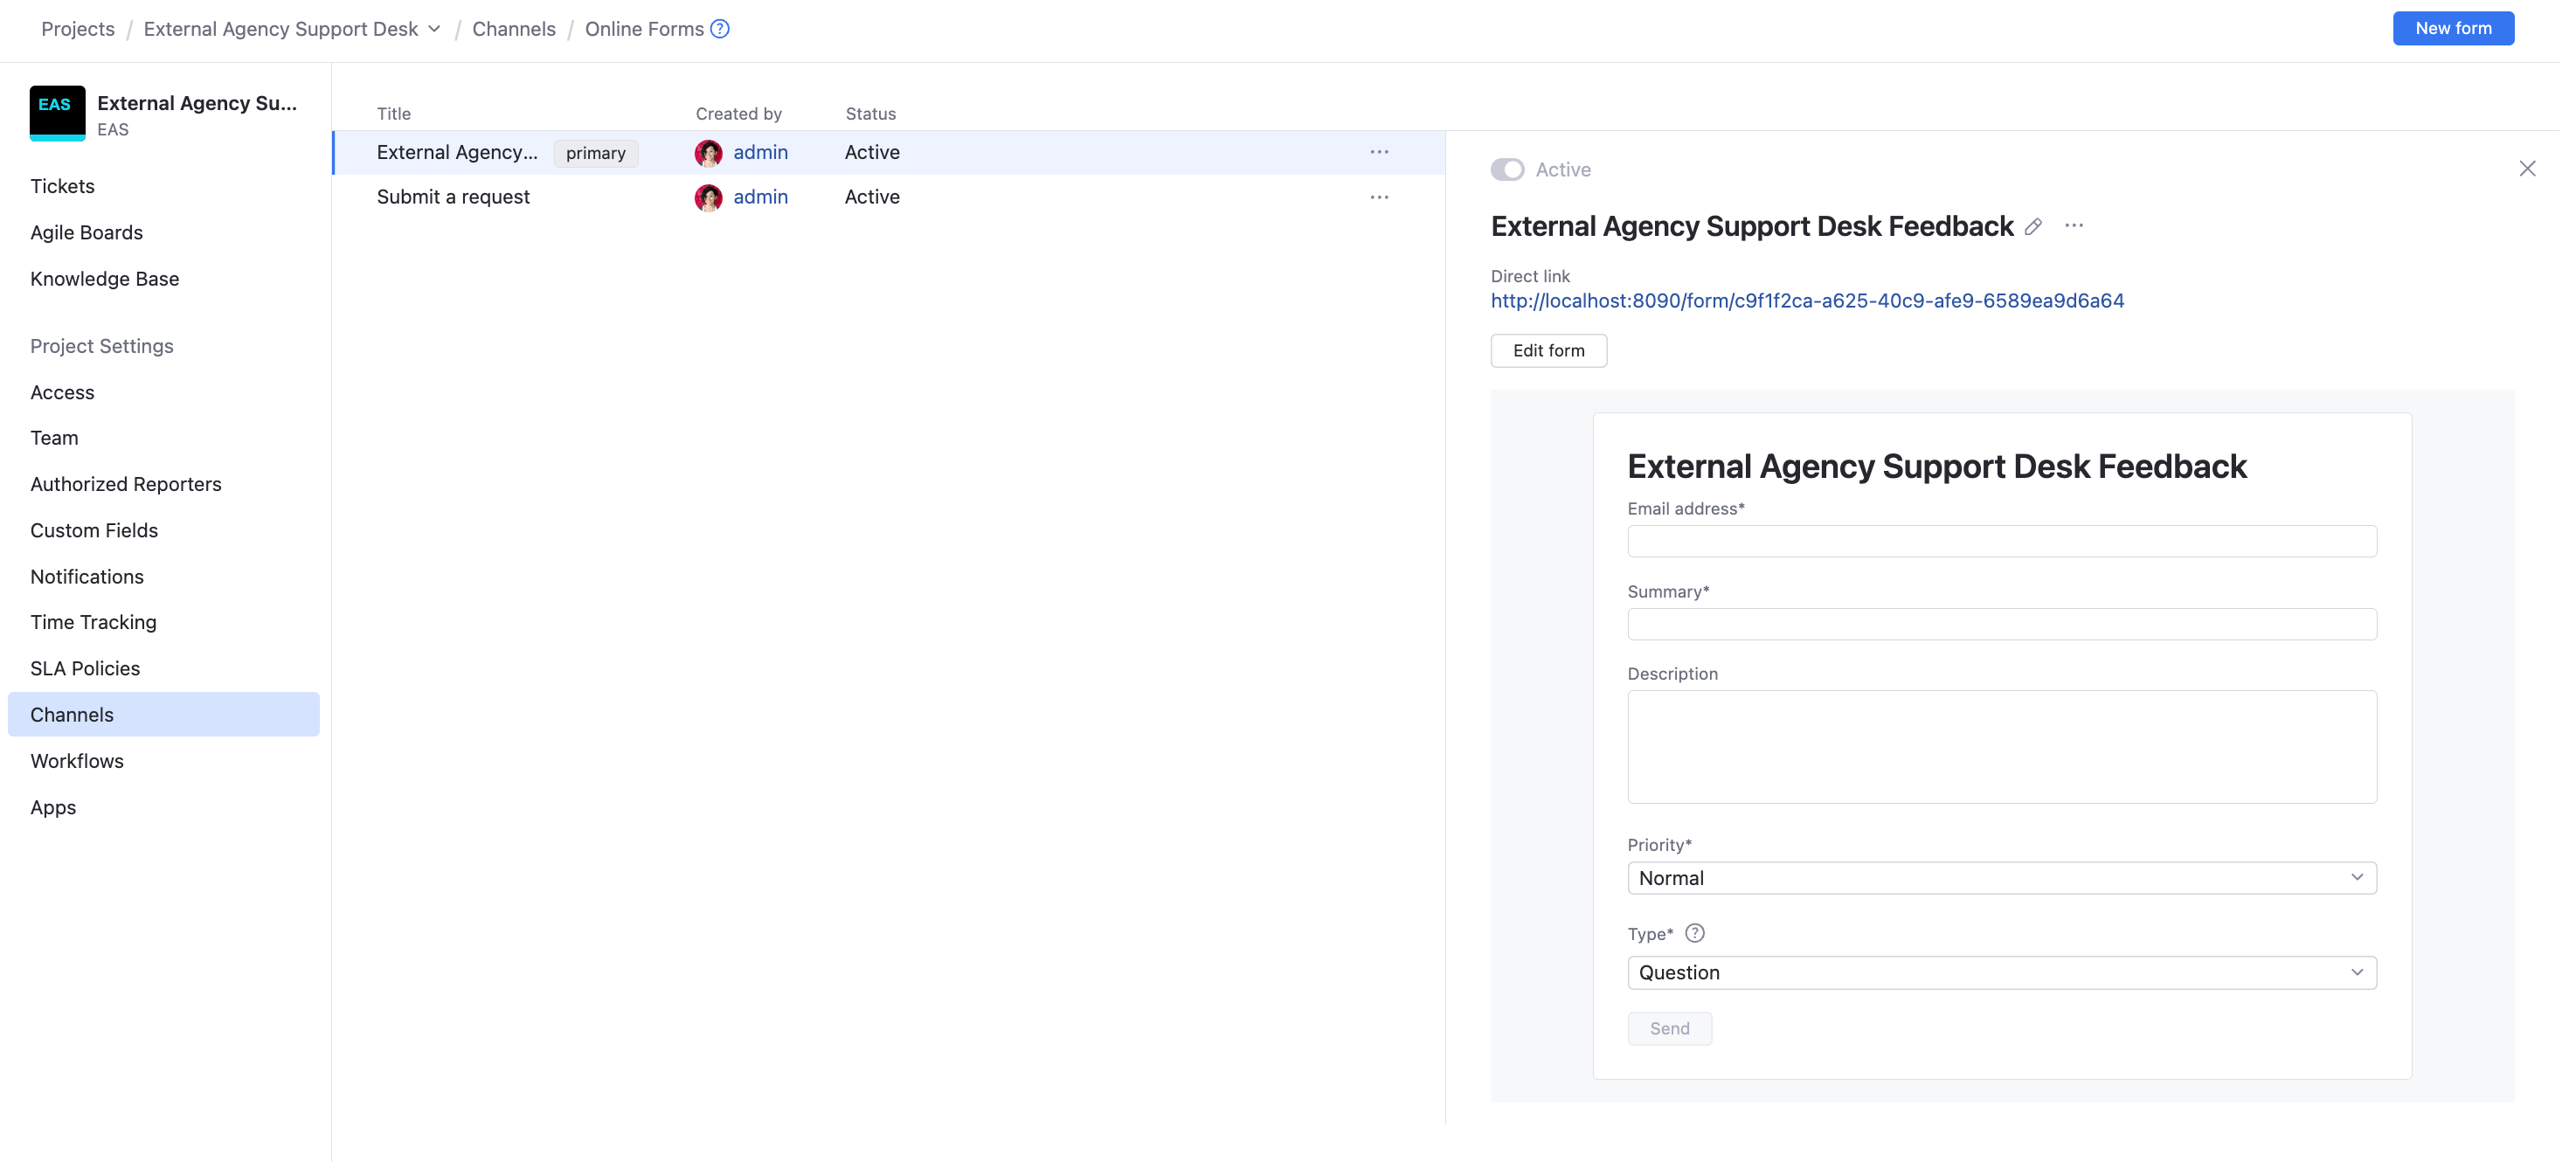Close the form details panel

pyautogui.click(x=2528, y=168)
